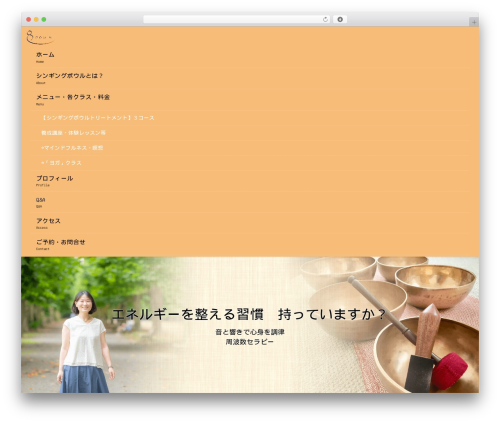Open the 体験レッスン等 submenu link
The height and width of the screenshot is (423, 500).
coord(73,133)
